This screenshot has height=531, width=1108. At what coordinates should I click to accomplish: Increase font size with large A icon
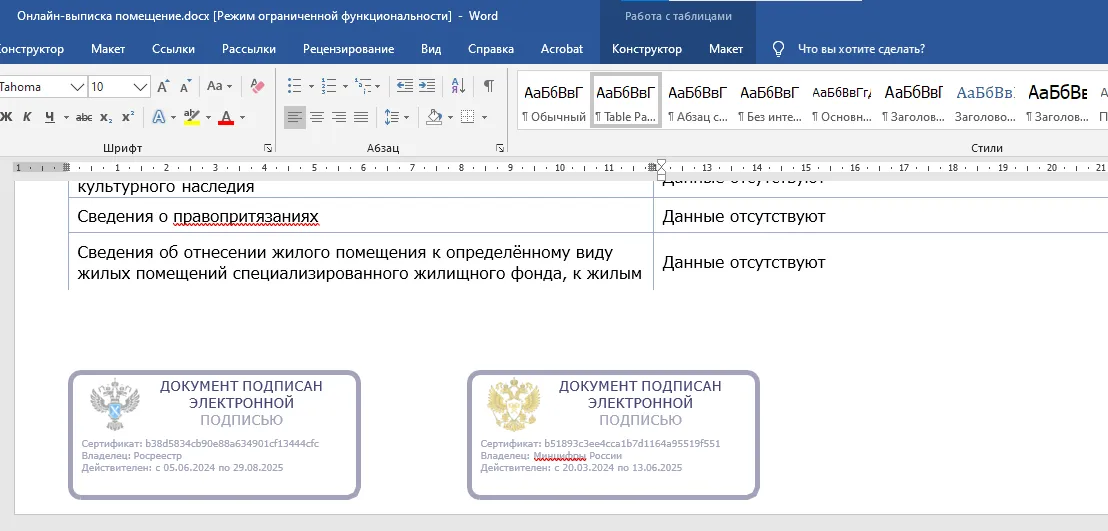coord(162,87)
